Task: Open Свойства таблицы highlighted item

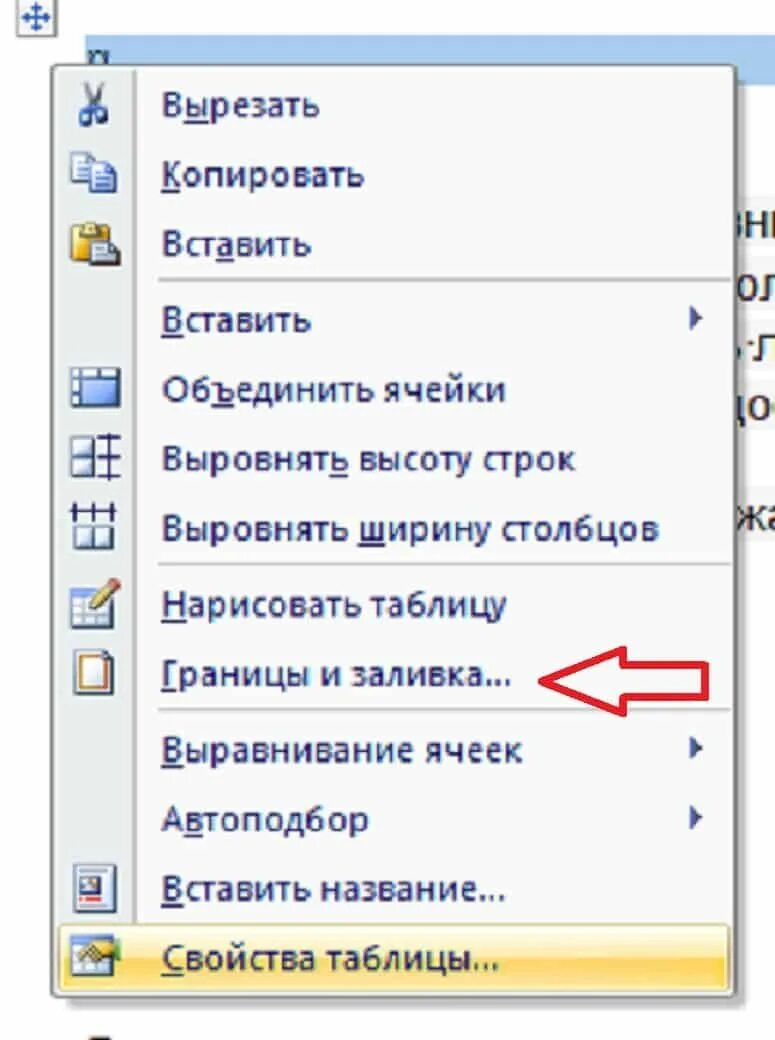Action: (x=393, y=957)
